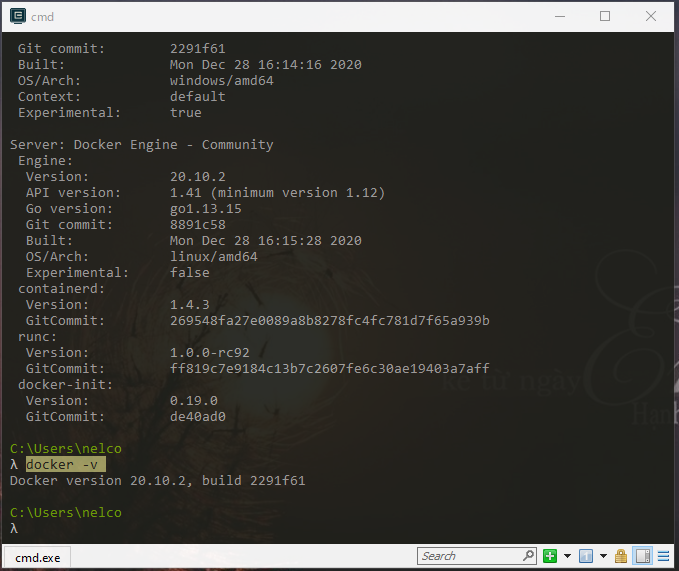Close the cmd window
679x571 pixels.
[651, 16]
